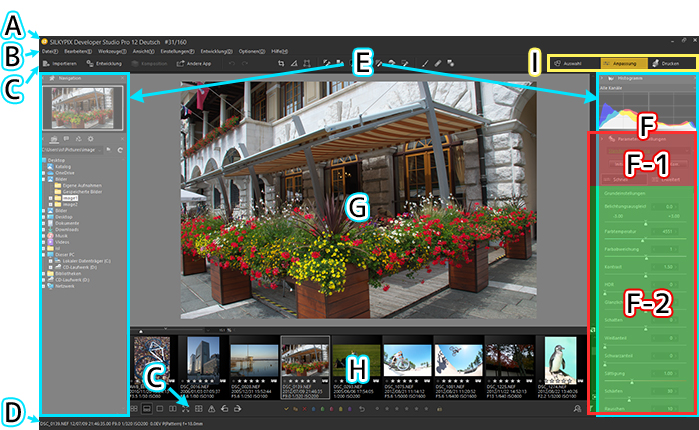
Task: Click the refresh icon beside the folder path
Action: coord(122,150)
